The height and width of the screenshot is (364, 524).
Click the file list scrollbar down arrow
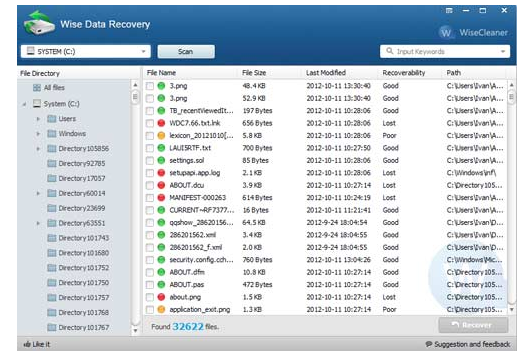point(511,310)
